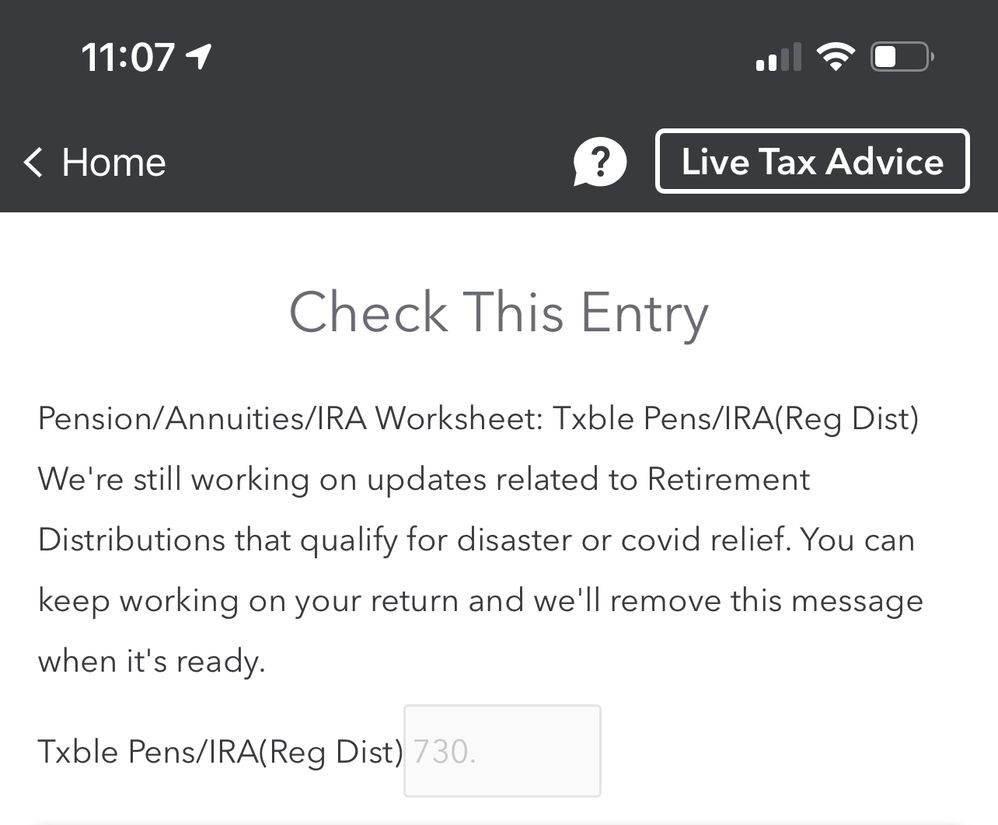Tap the "disaster or covid relief" text

pos(624,540)
